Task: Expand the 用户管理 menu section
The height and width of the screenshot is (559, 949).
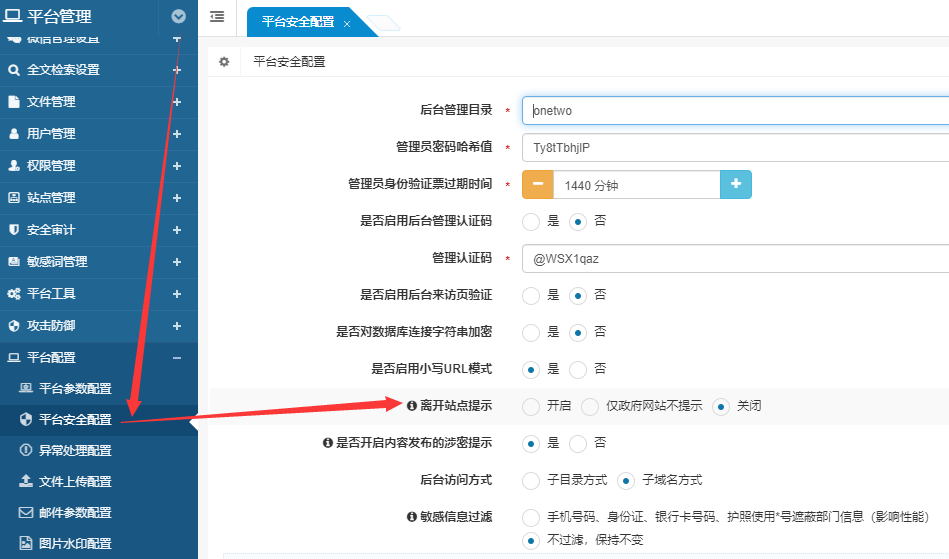Action: click(x=177, y=134)
